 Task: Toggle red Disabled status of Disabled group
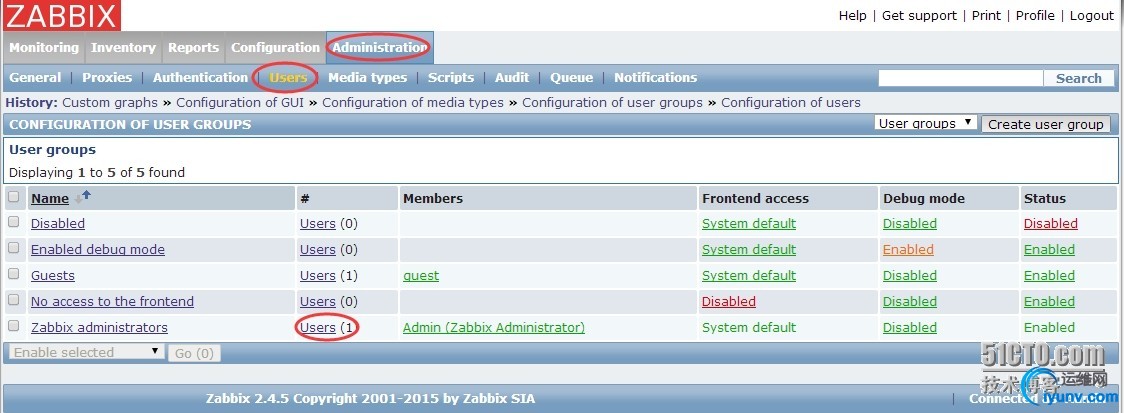[1050, 223]
